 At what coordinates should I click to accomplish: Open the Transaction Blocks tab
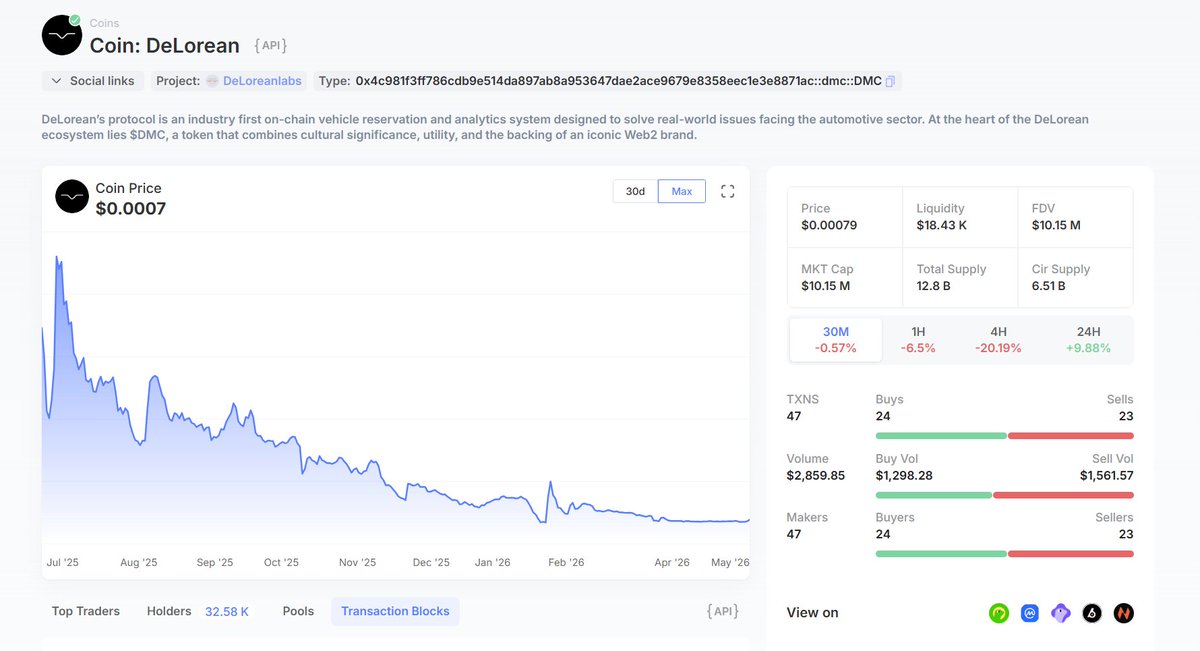395,611
